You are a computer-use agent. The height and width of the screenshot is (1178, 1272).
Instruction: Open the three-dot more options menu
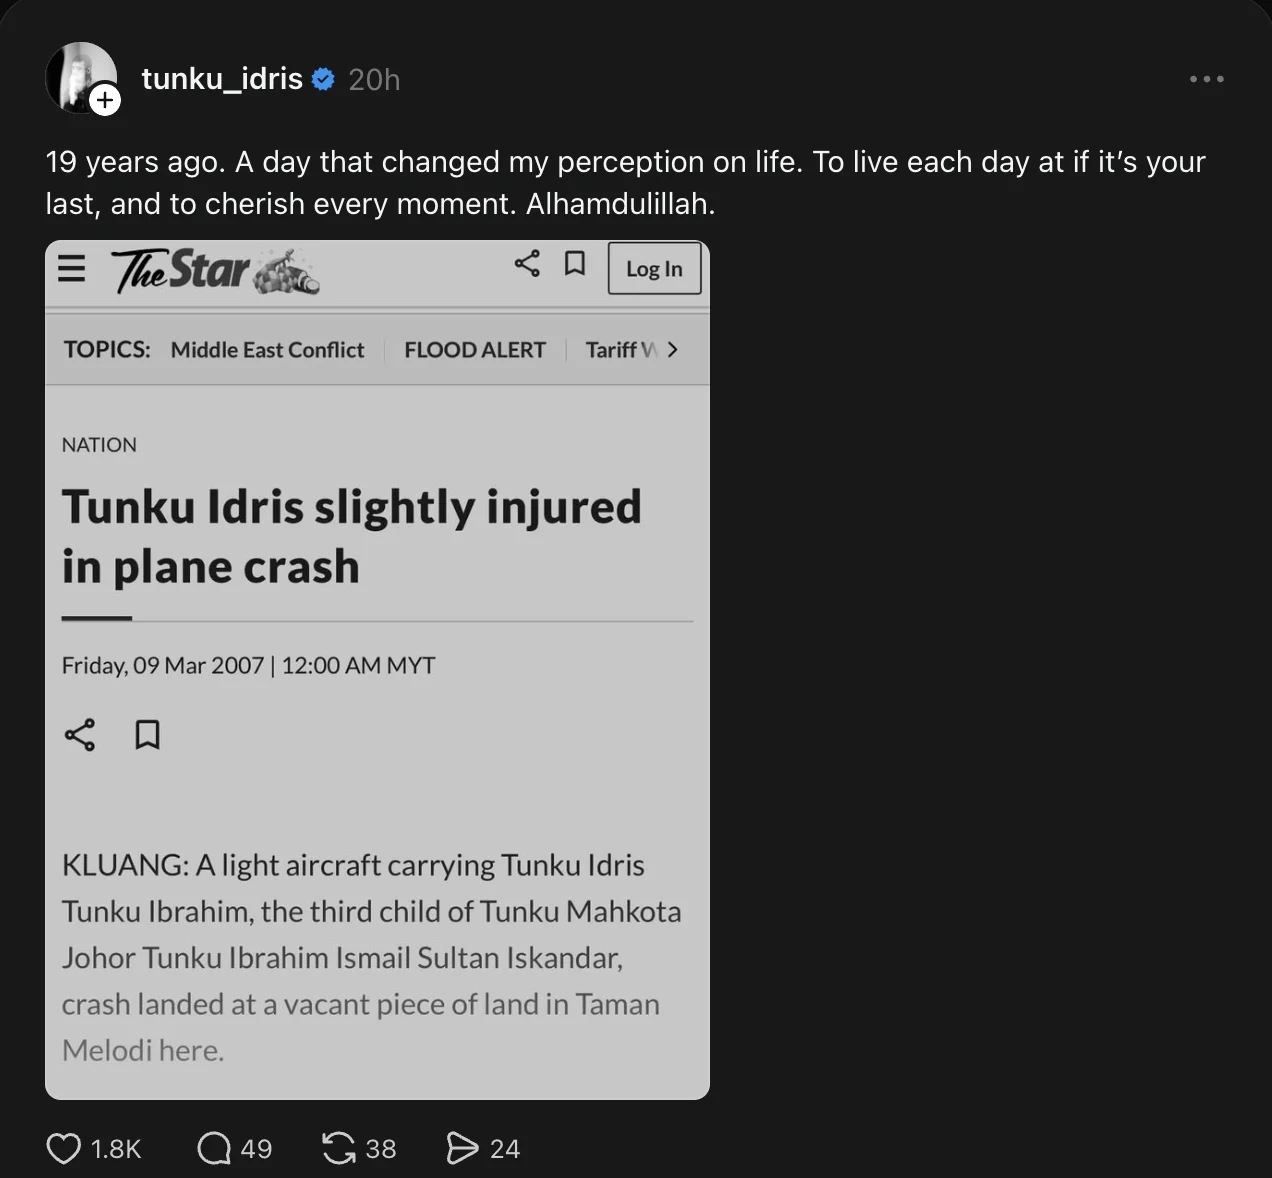point(1206,79)
